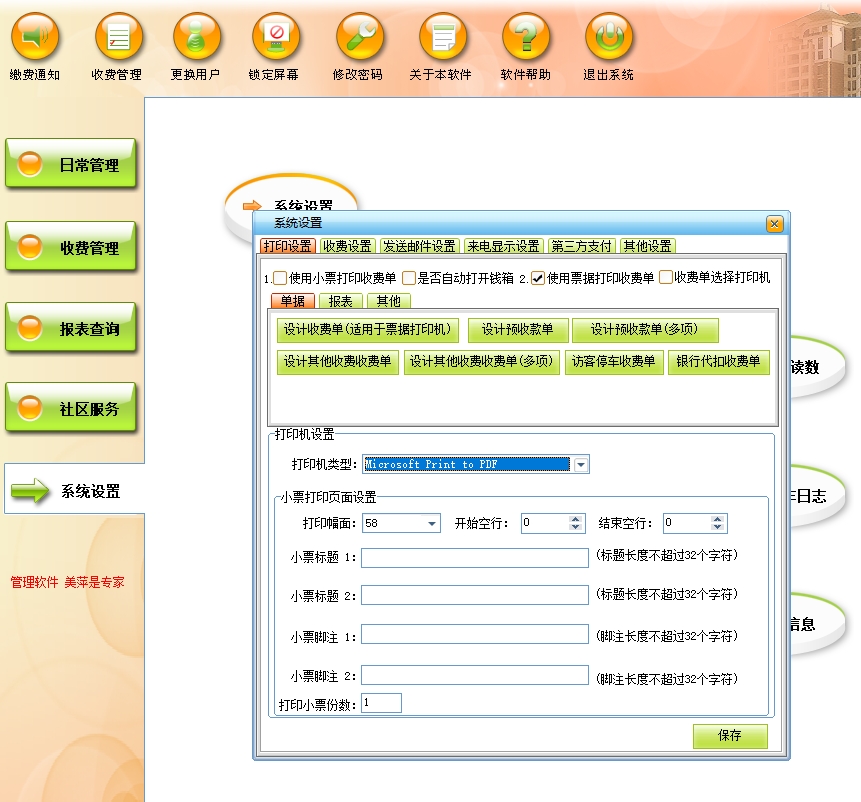Switch to the 收费设置 tab
This screenshot has width=861, height=802.
pos(347,246)
